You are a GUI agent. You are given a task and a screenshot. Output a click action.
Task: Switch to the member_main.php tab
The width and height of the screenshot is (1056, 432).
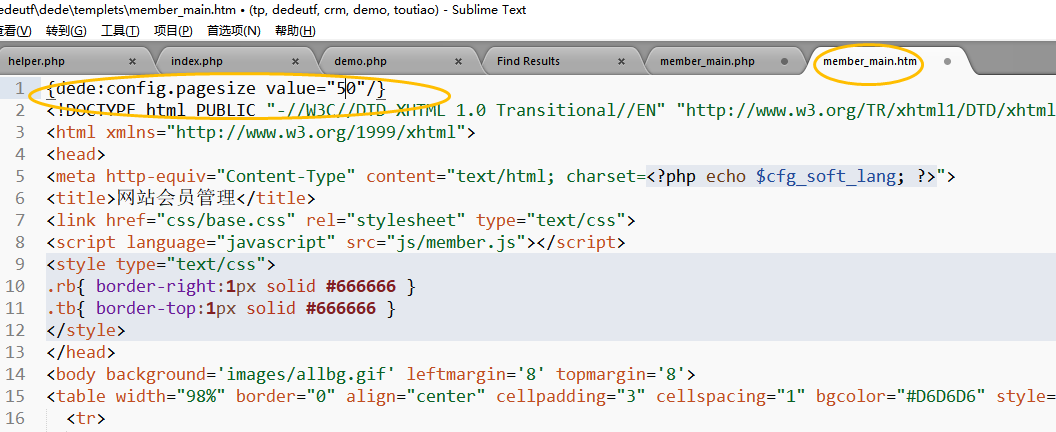click(707, 61)
